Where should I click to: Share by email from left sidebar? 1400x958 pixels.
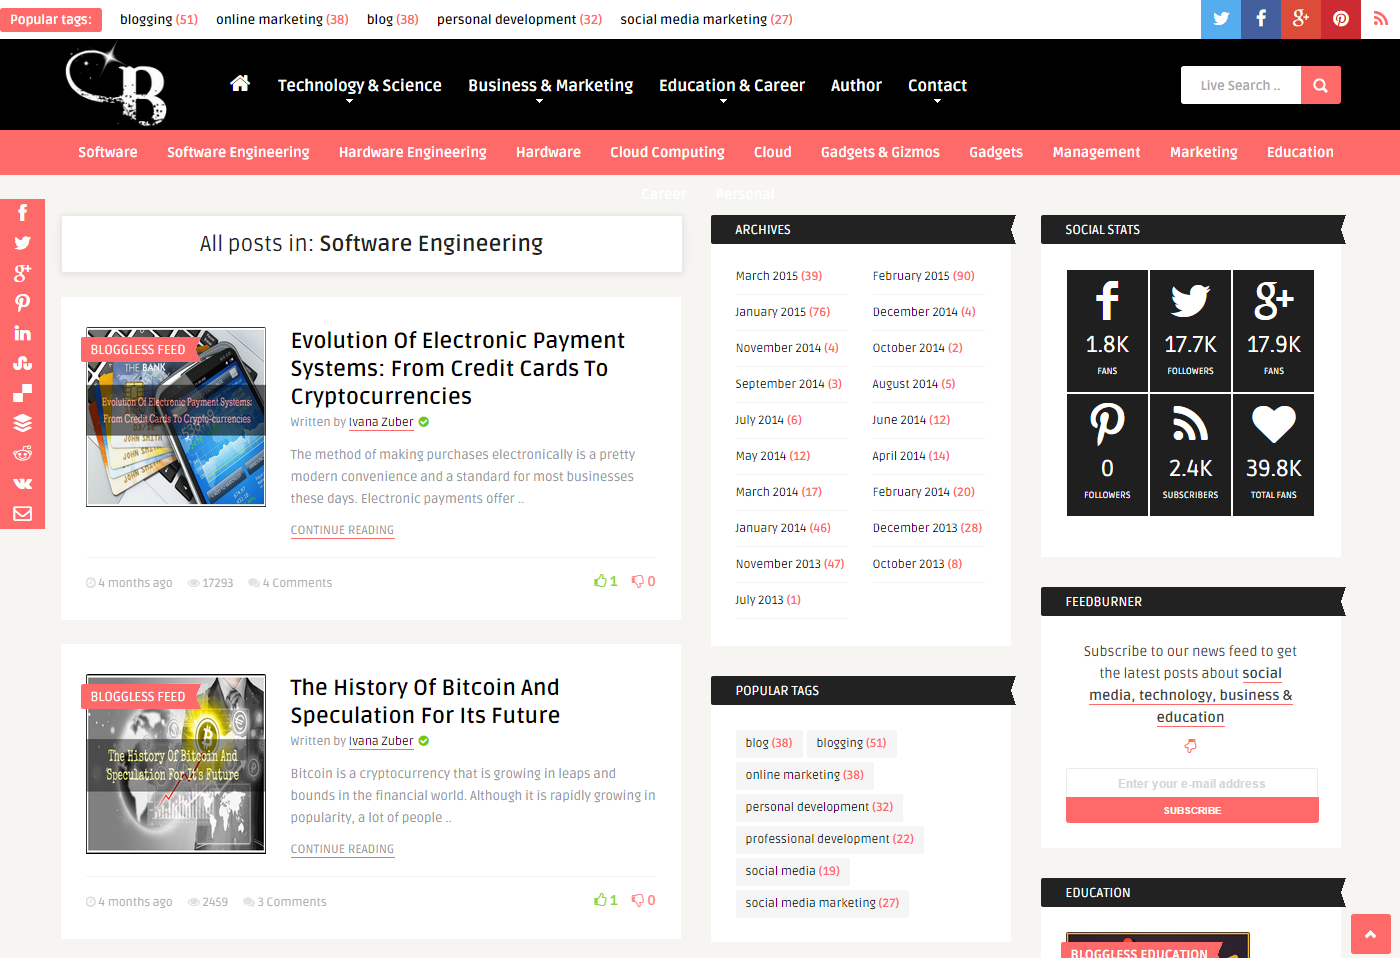point(22,513)
